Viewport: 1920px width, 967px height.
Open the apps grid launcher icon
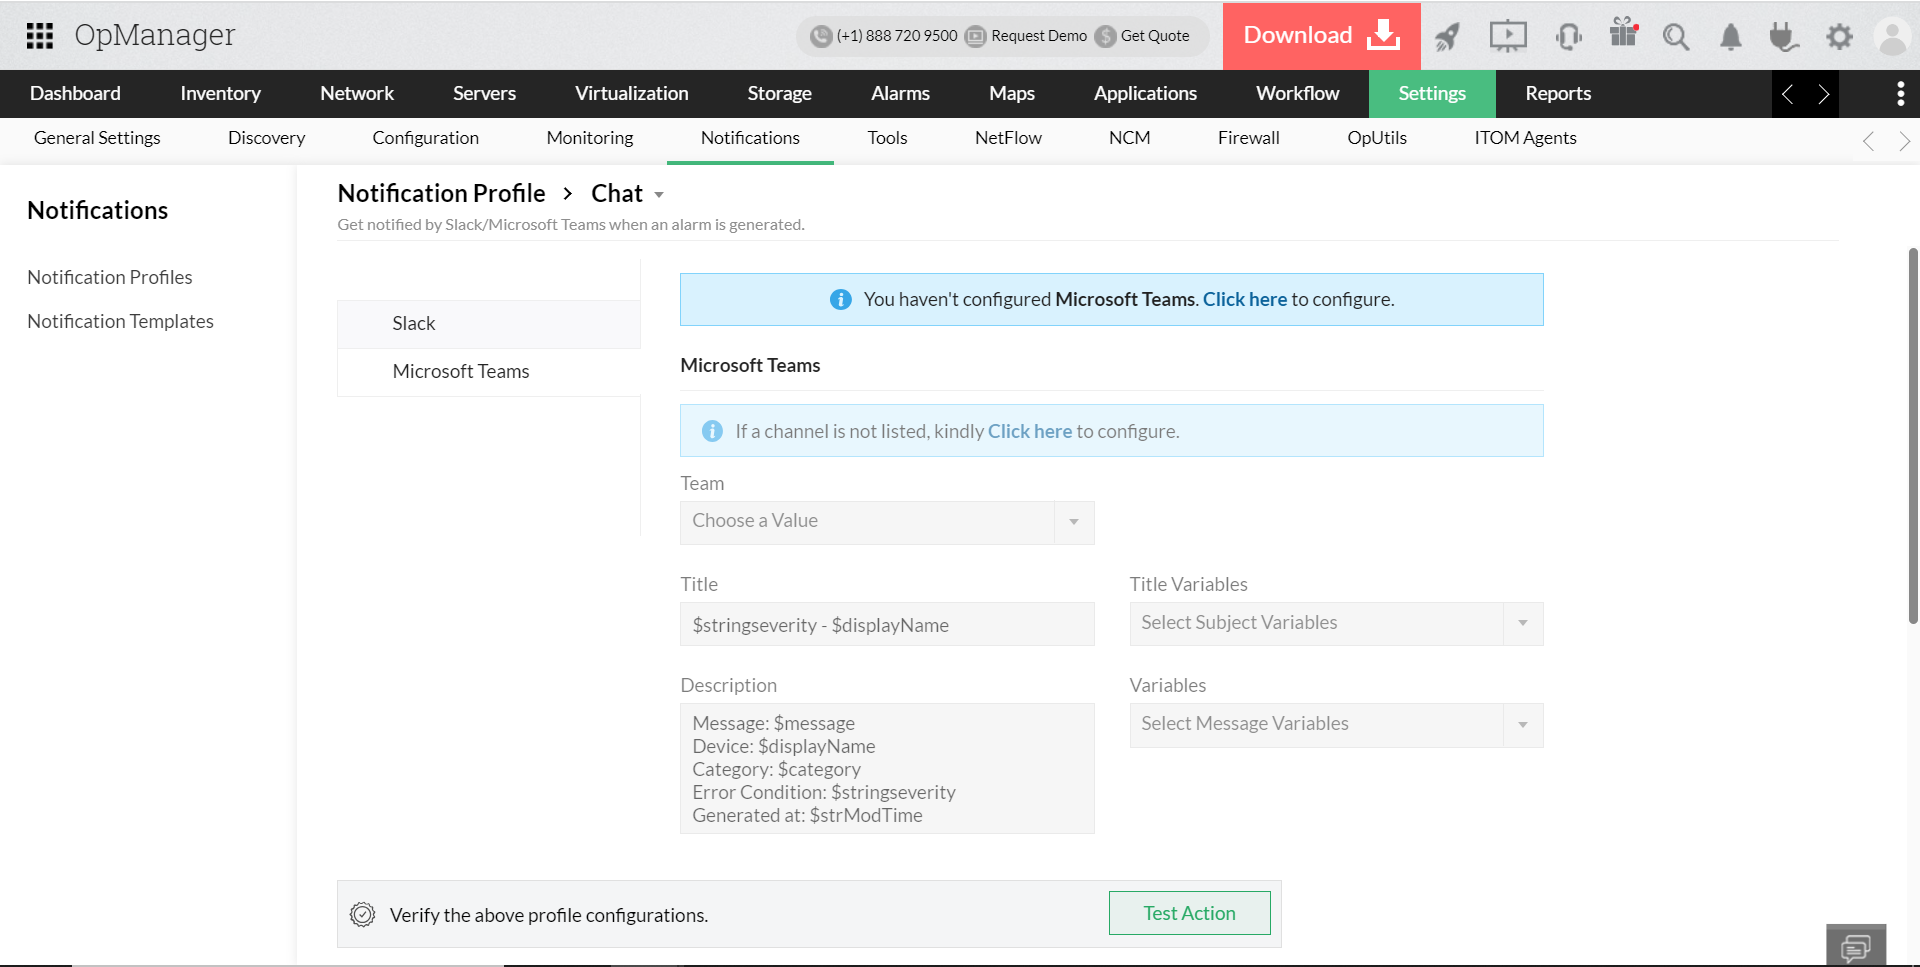click(x=40, y=36)
